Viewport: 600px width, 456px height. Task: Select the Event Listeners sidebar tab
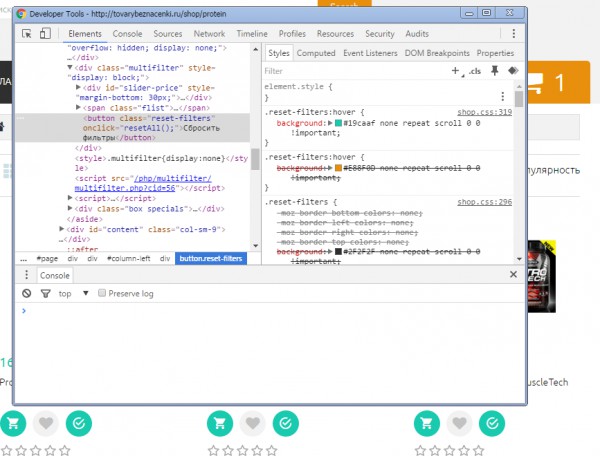click(x=370, y=53)
